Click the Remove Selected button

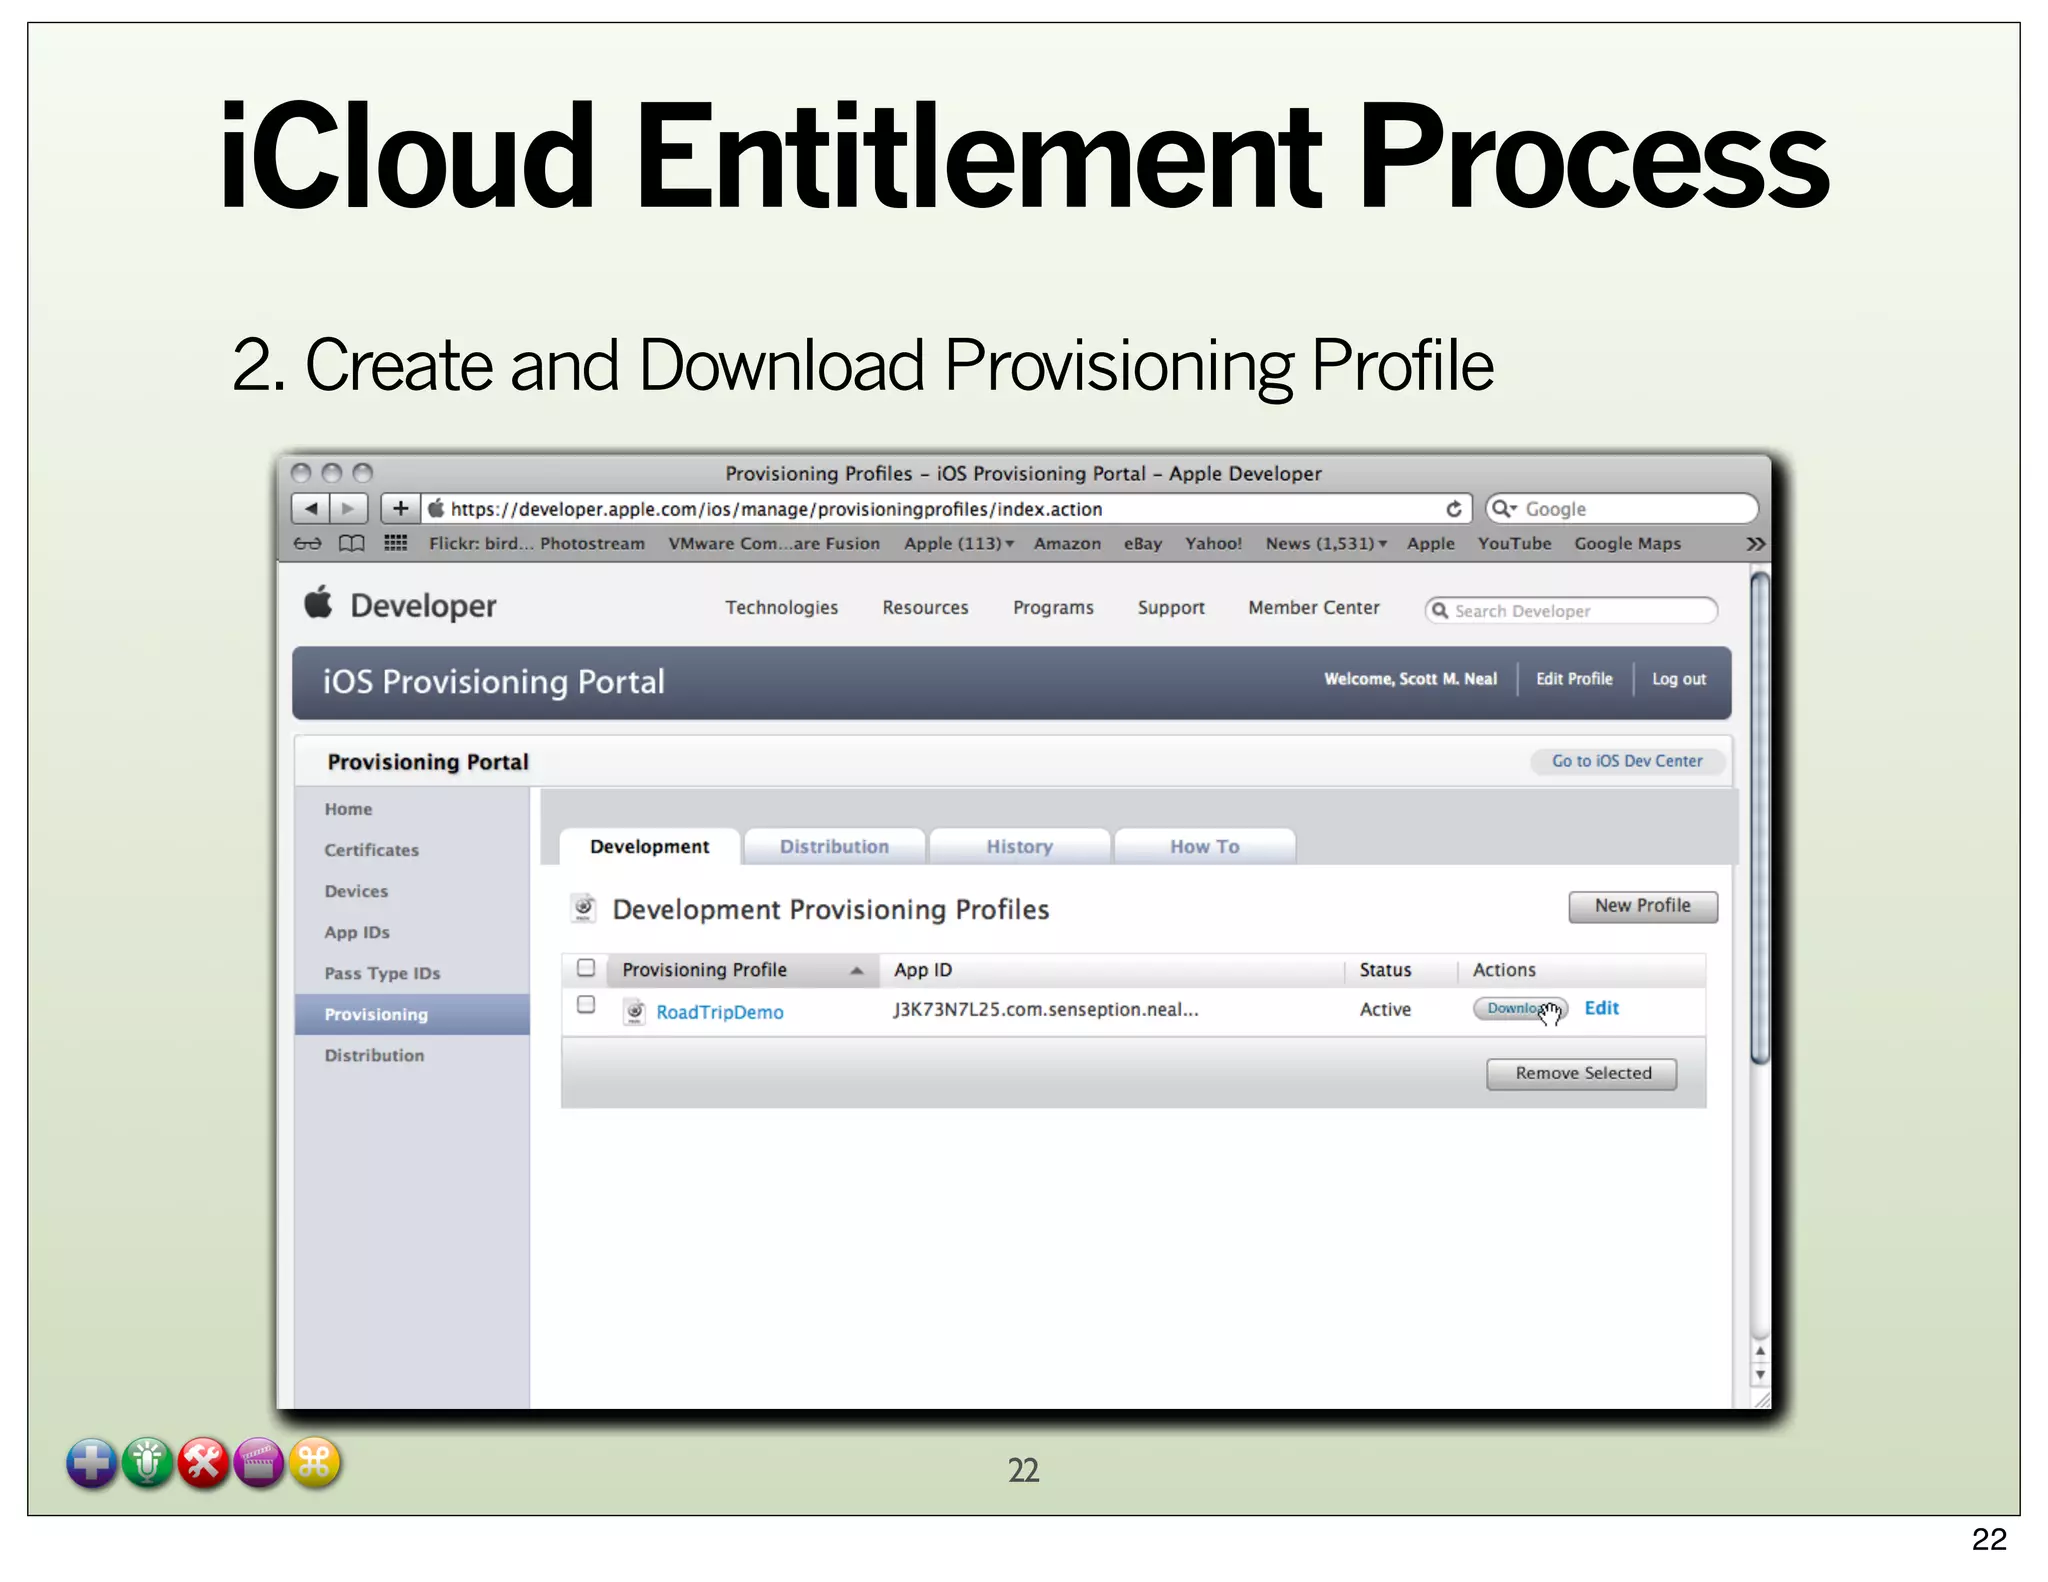(1582, 1073)
